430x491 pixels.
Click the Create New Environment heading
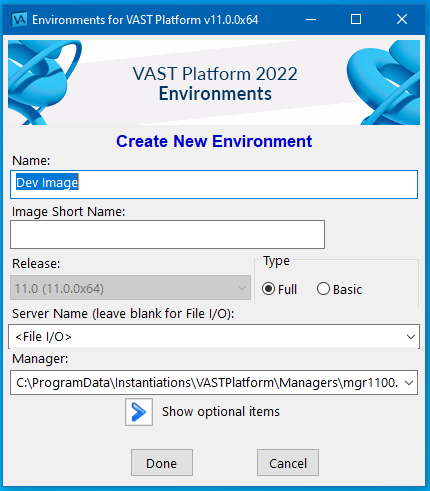pyautogui.click(x=214, y=141)
